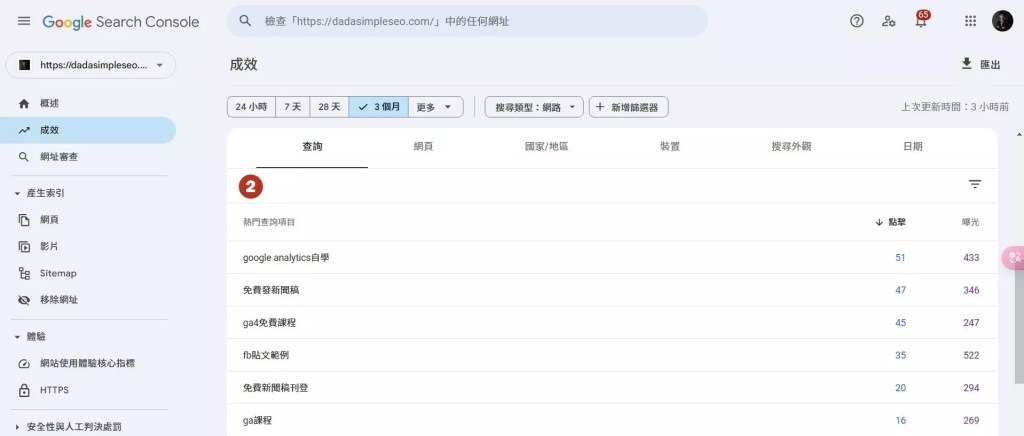The width and height of the screenshot is (1024, 436).
Task: Click the 概述 home icon
Action: point(24,103)
